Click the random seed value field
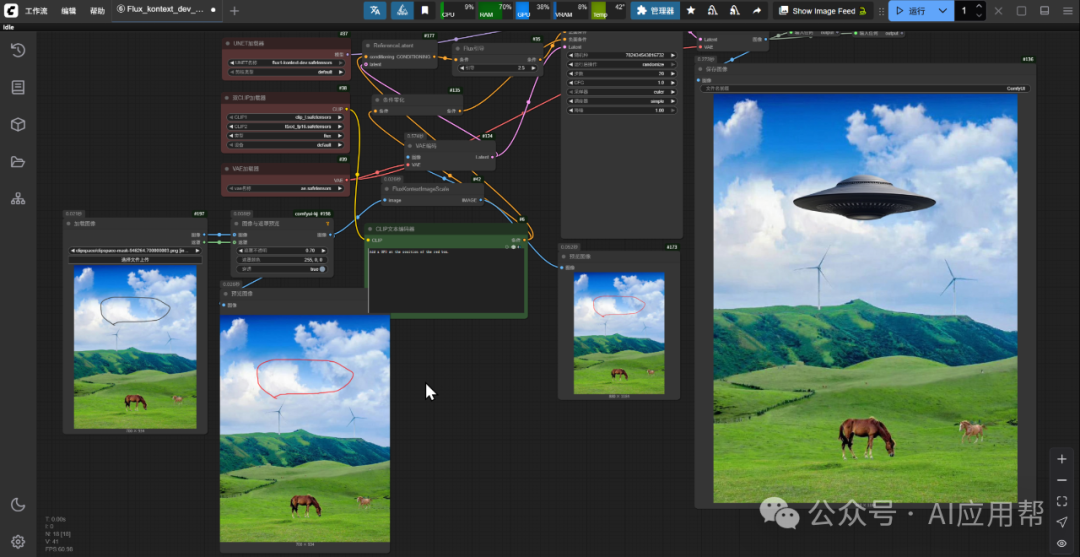The image size is (1080, 557). (x=622, y=55)
